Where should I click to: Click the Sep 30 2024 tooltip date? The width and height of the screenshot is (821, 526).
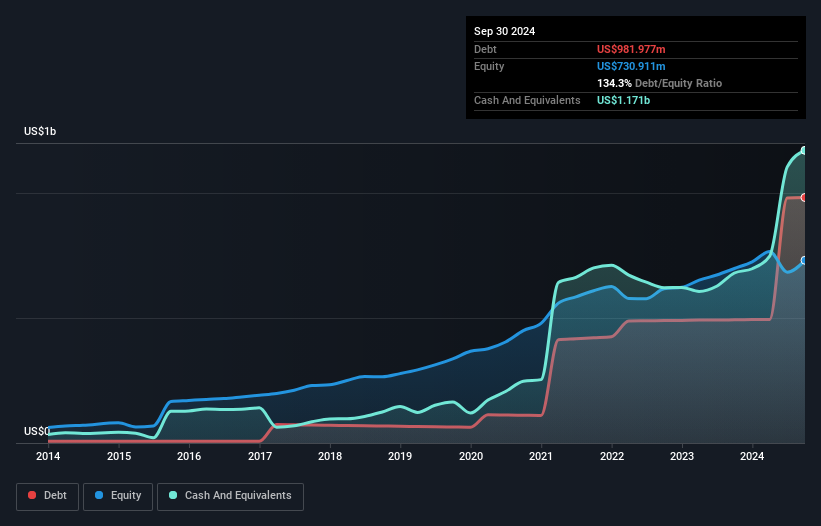coord(504,31)
